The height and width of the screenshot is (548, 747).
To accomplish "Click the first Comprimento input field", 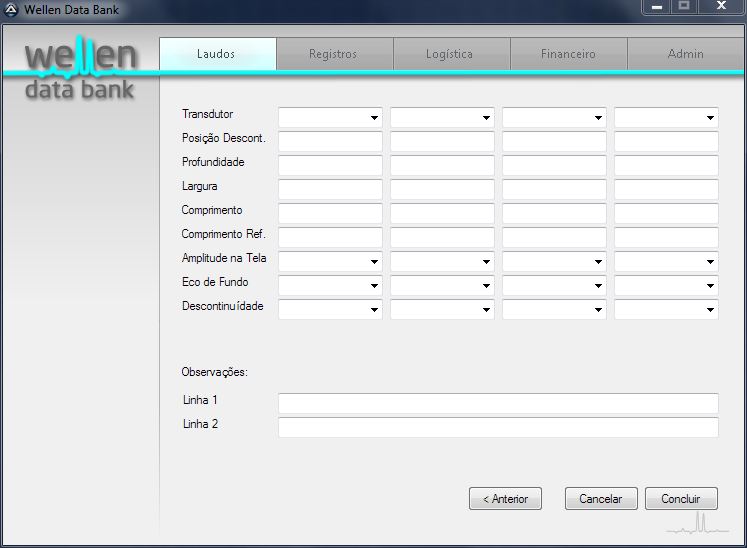I will click(x=330, y=213).
